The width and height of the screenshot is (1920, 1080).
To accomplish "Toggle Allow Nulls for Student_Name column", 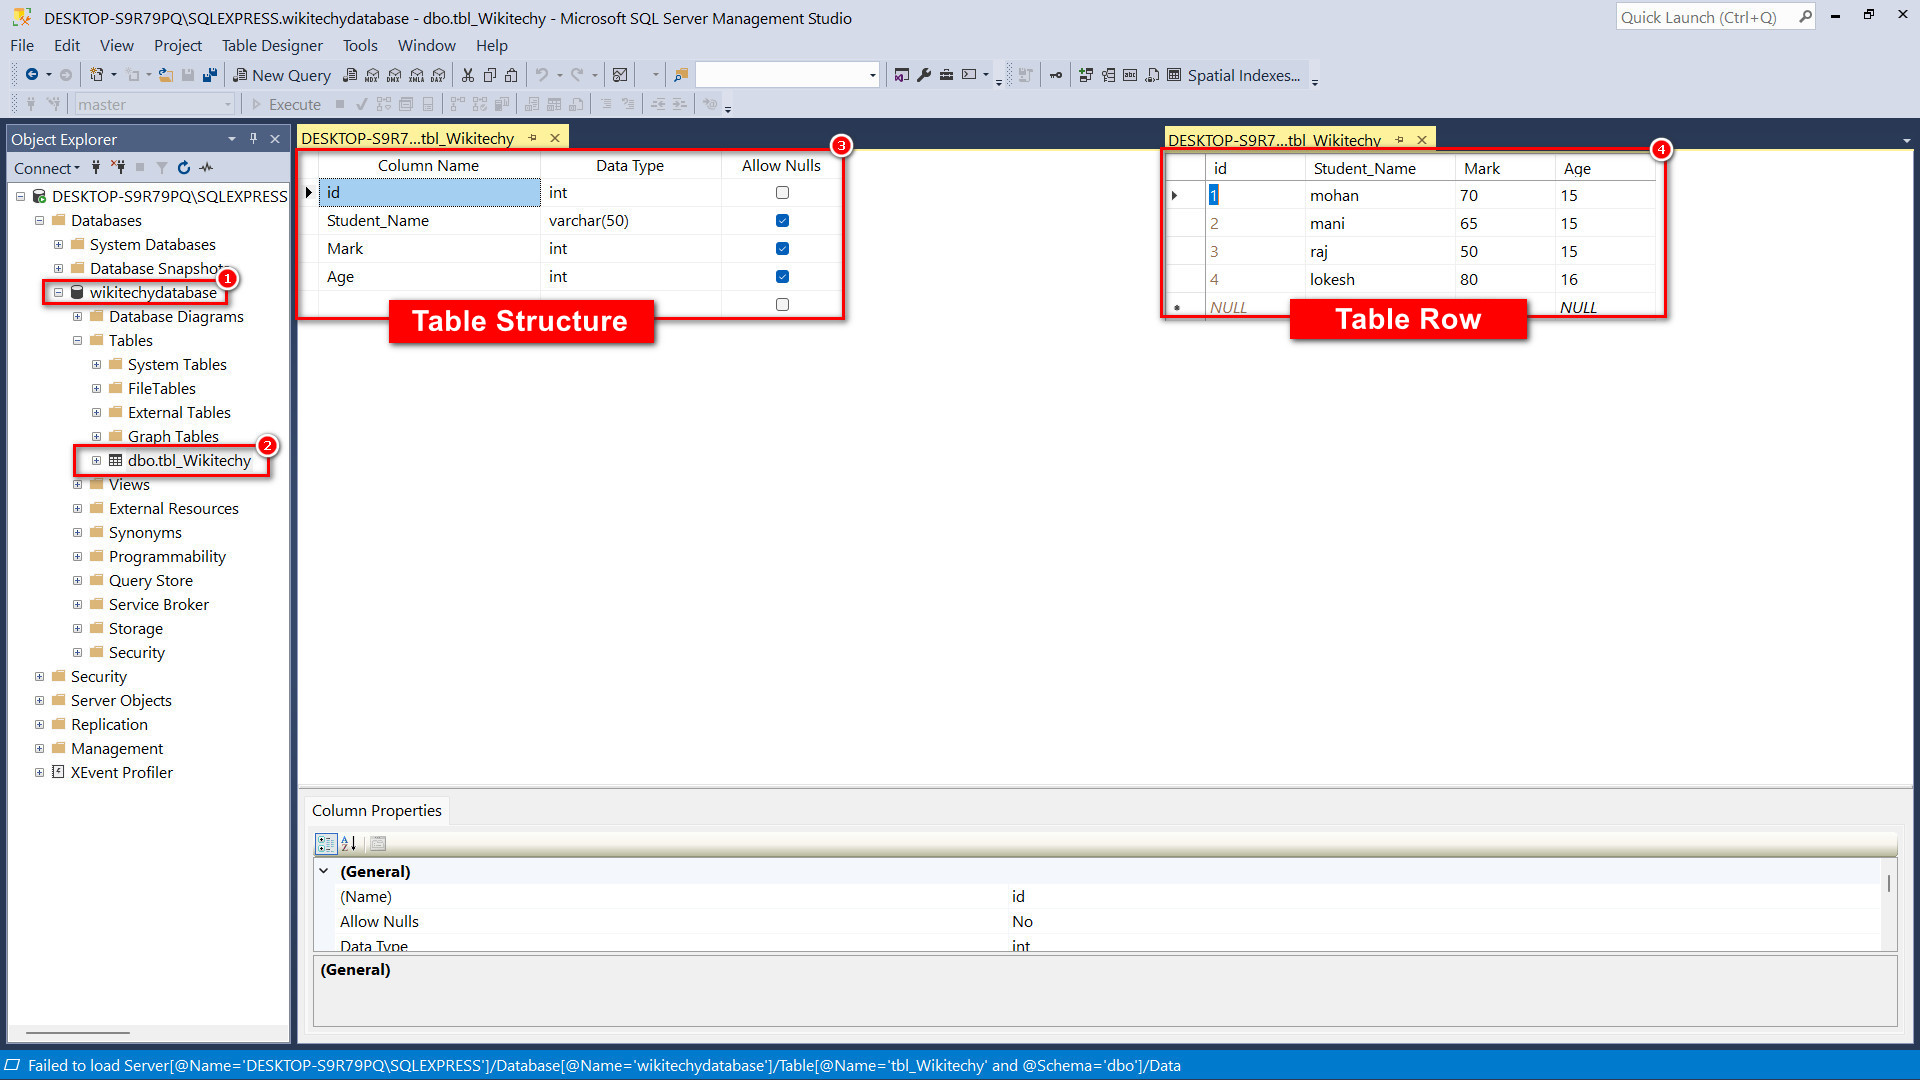I will 782,220.
